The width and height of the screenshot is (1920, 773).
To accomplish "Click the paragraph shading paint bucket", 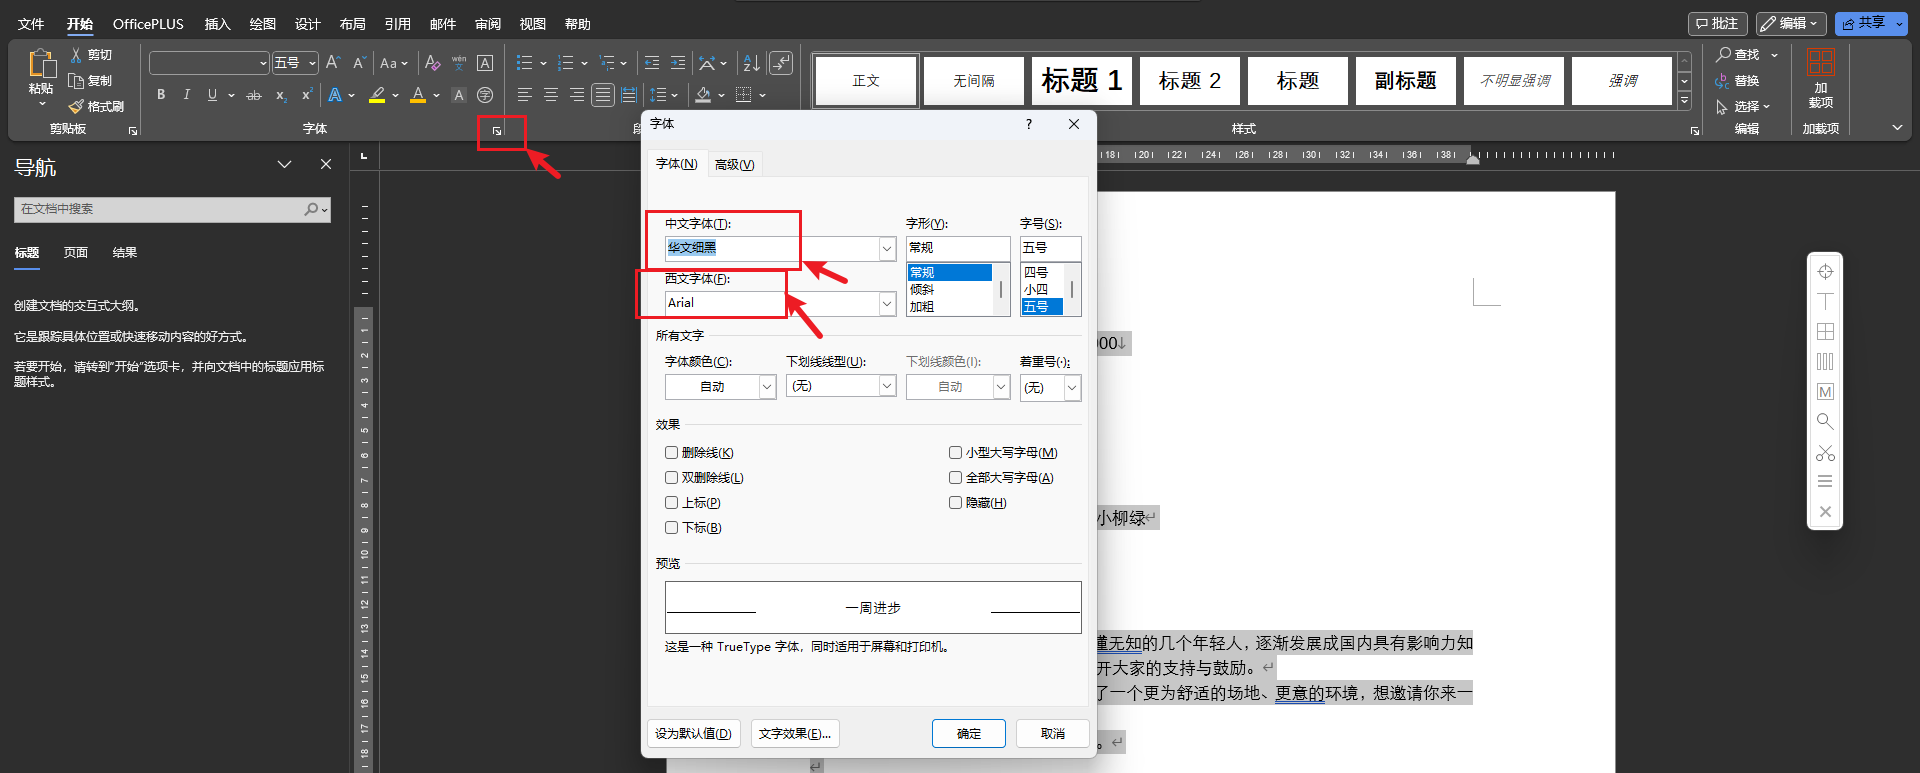I will click(703, 95).
